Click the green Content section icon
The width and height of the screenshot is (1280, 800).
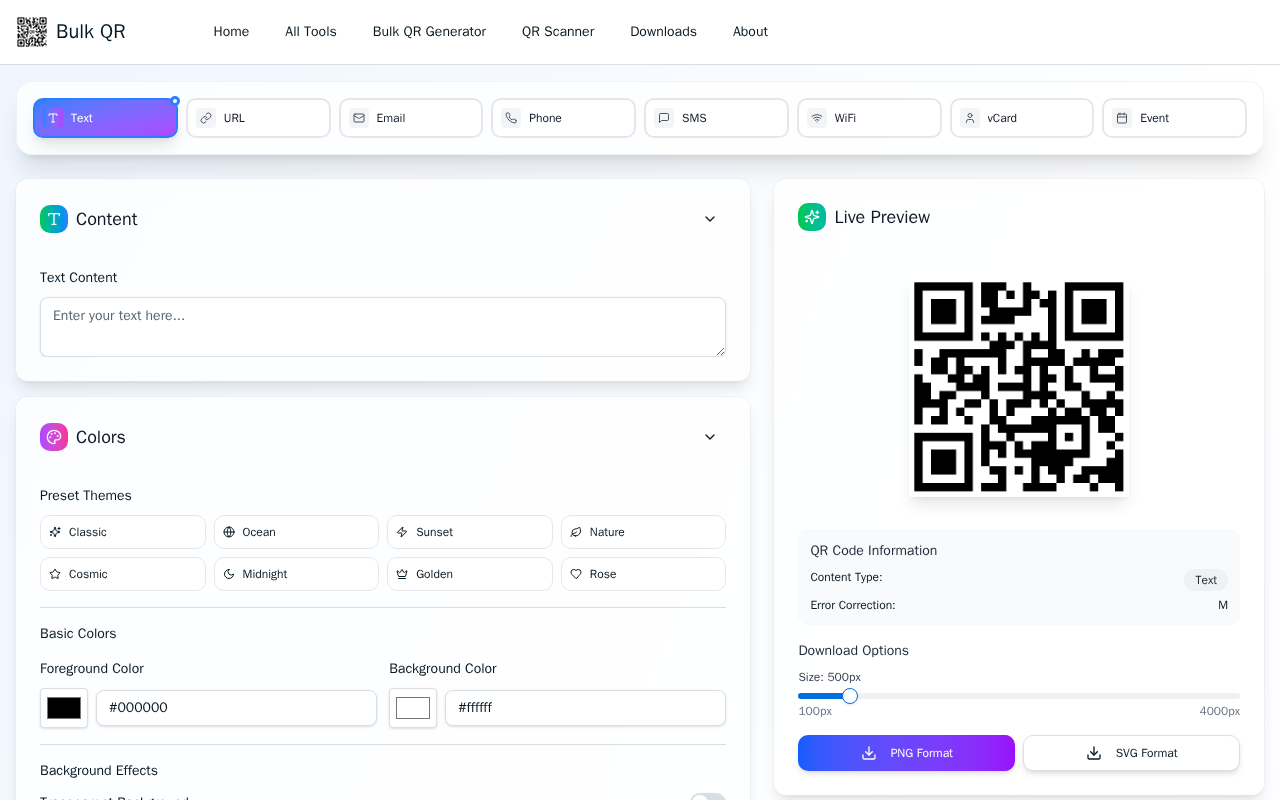54,219
